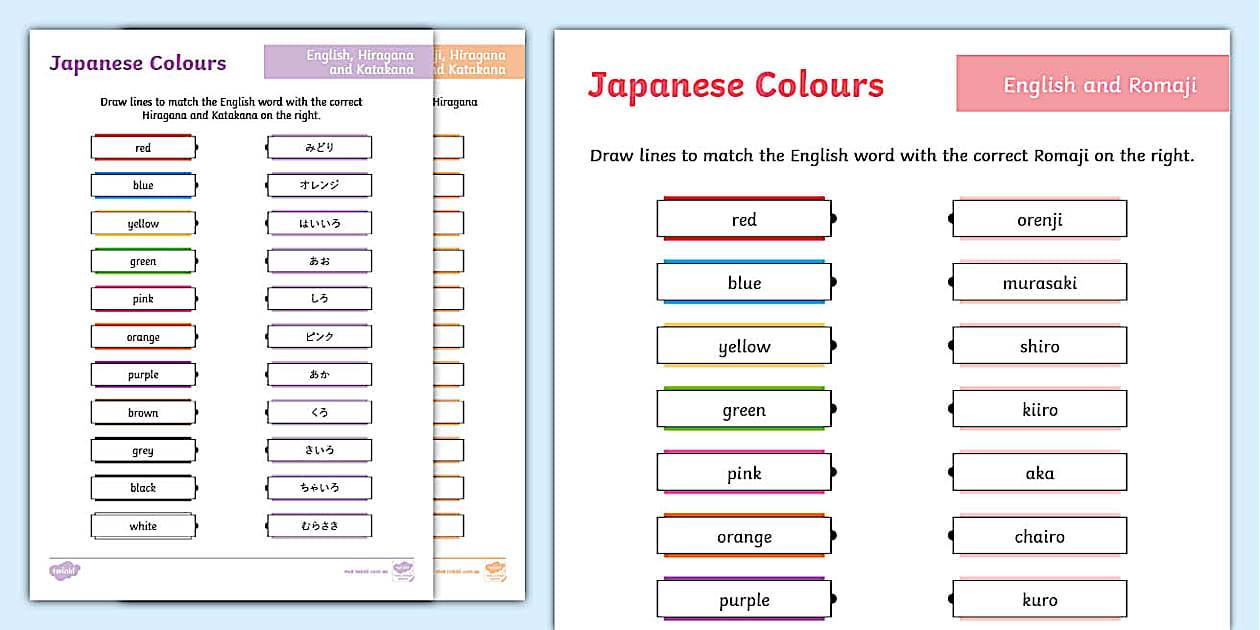1260x630 pixels.
Task: Select the "English and Romaji" header banner
Action: pyautogui.click(x=1091, y=85)
